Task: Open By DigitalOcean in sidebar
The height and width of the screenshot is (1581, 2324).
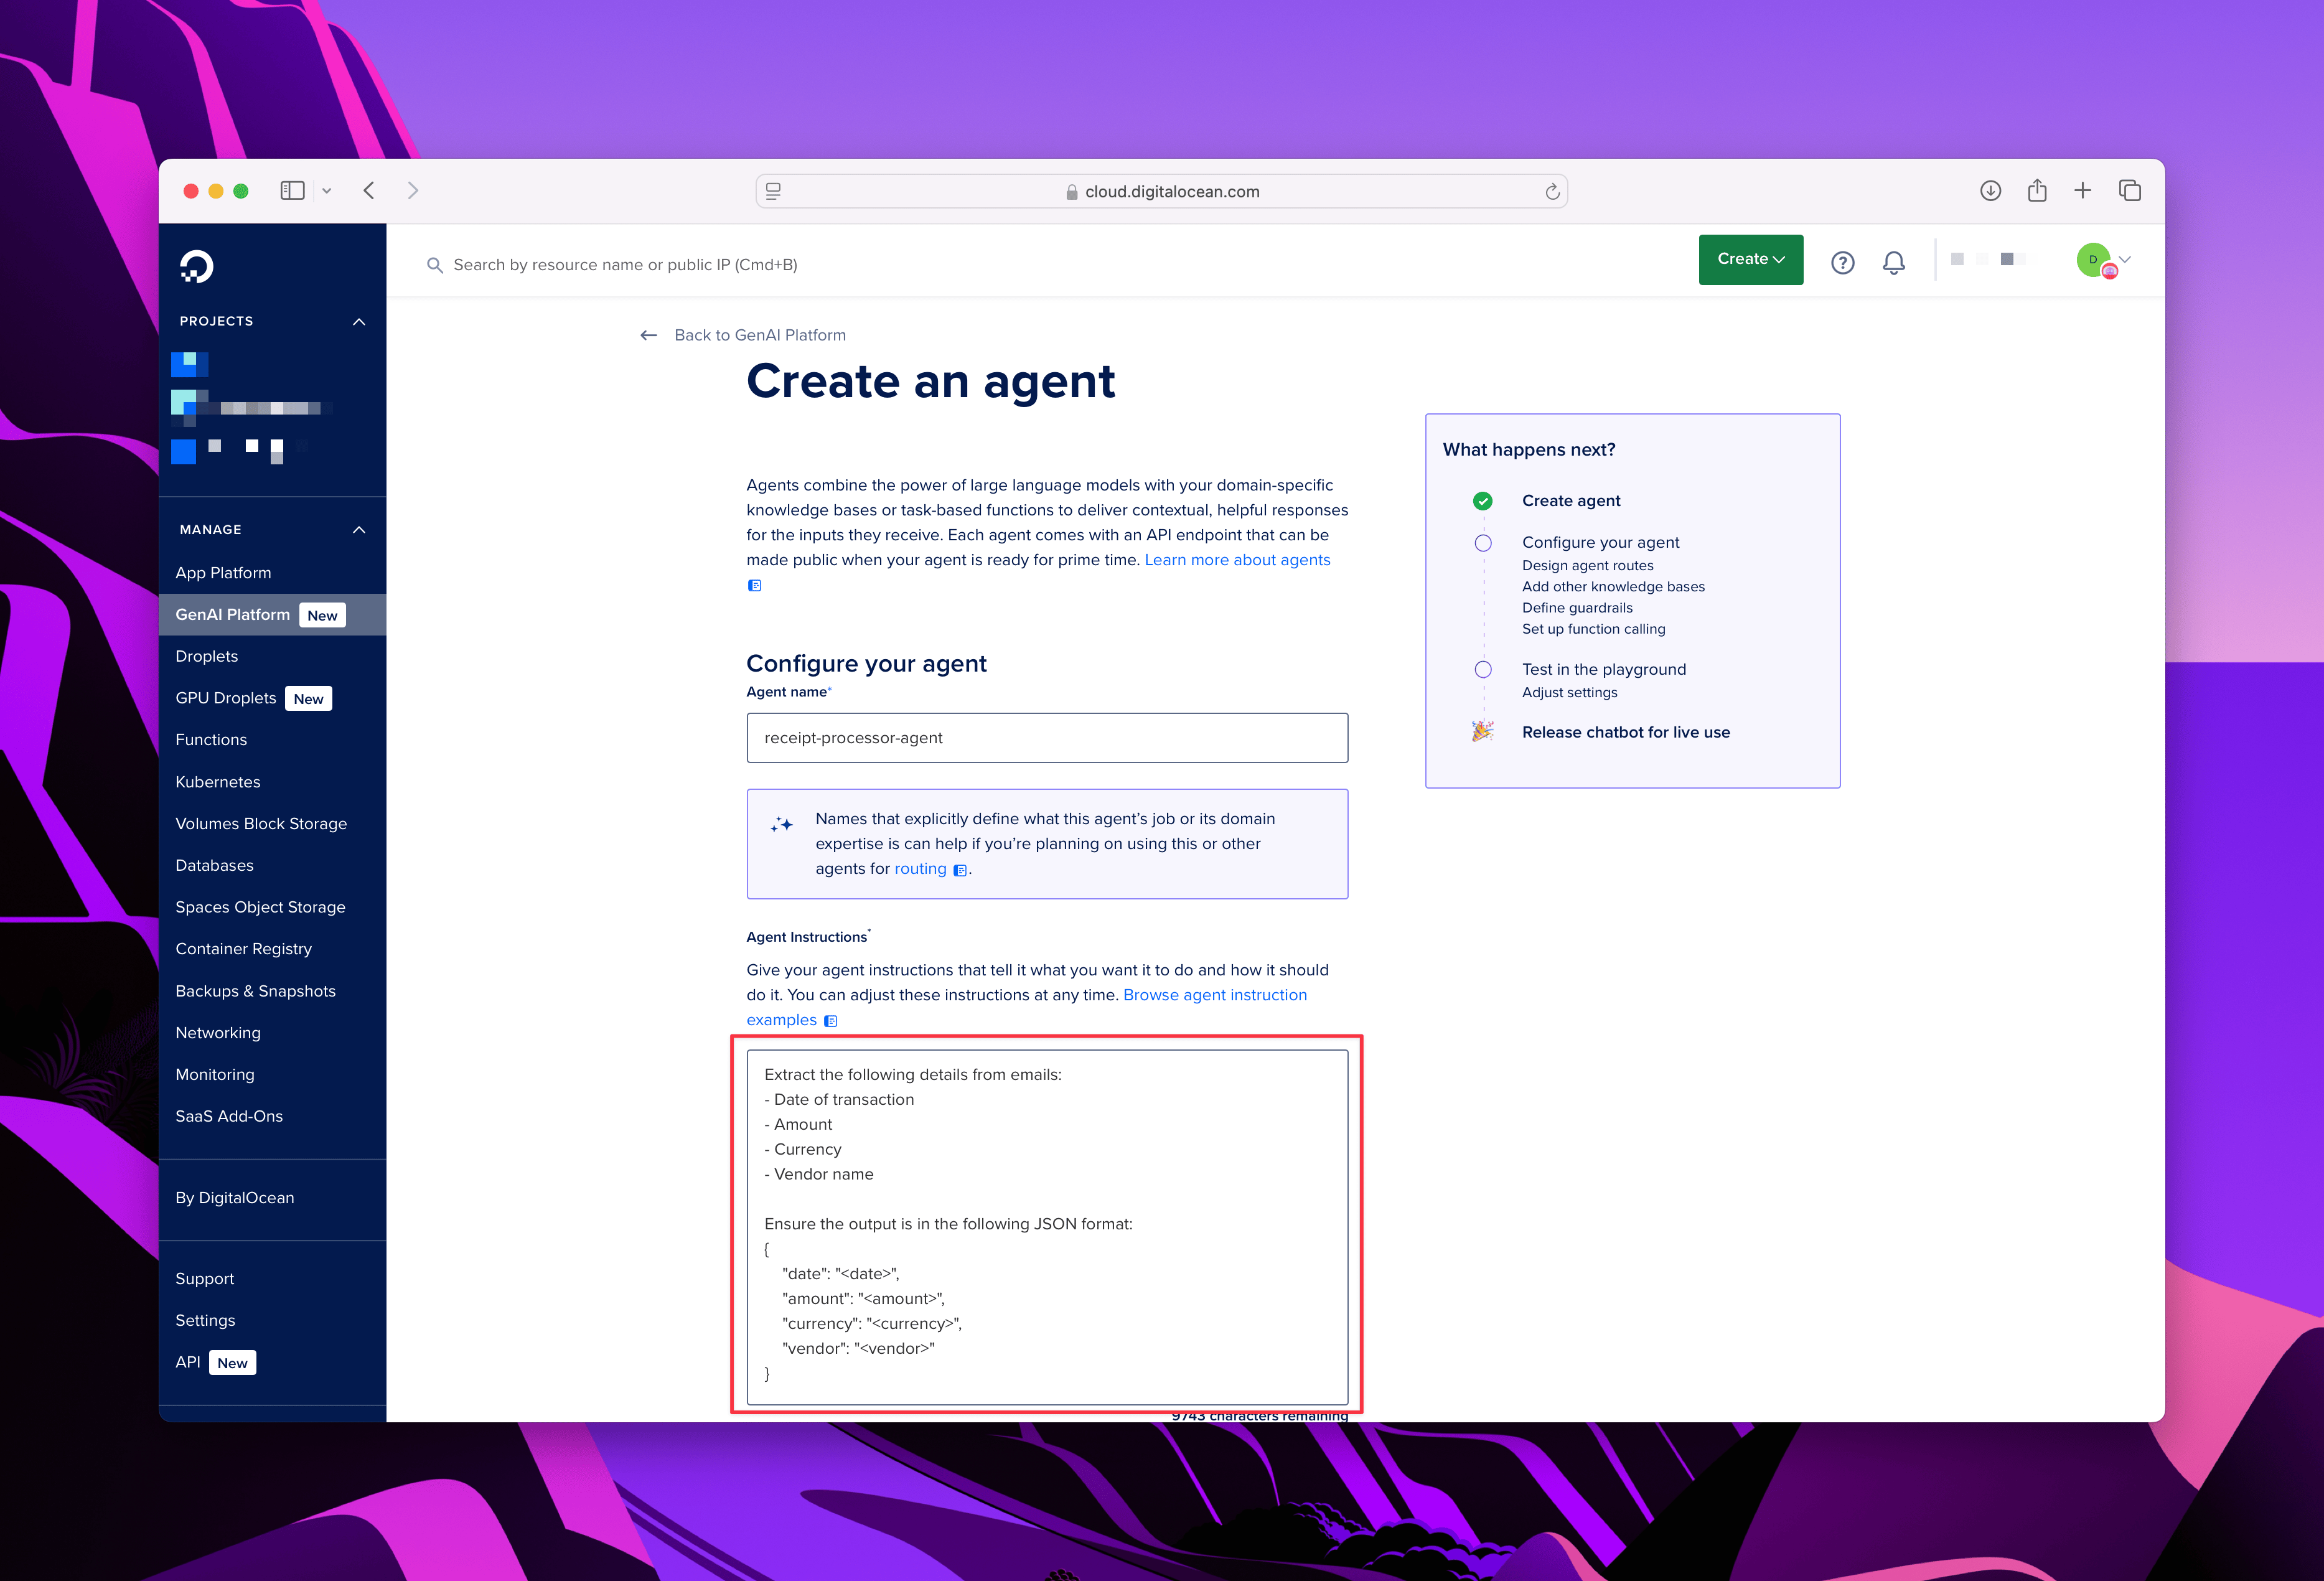Action: pos(234,1198)
